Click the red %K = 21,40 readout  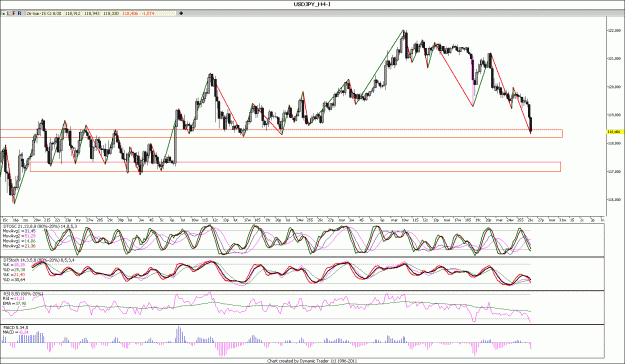14,275
